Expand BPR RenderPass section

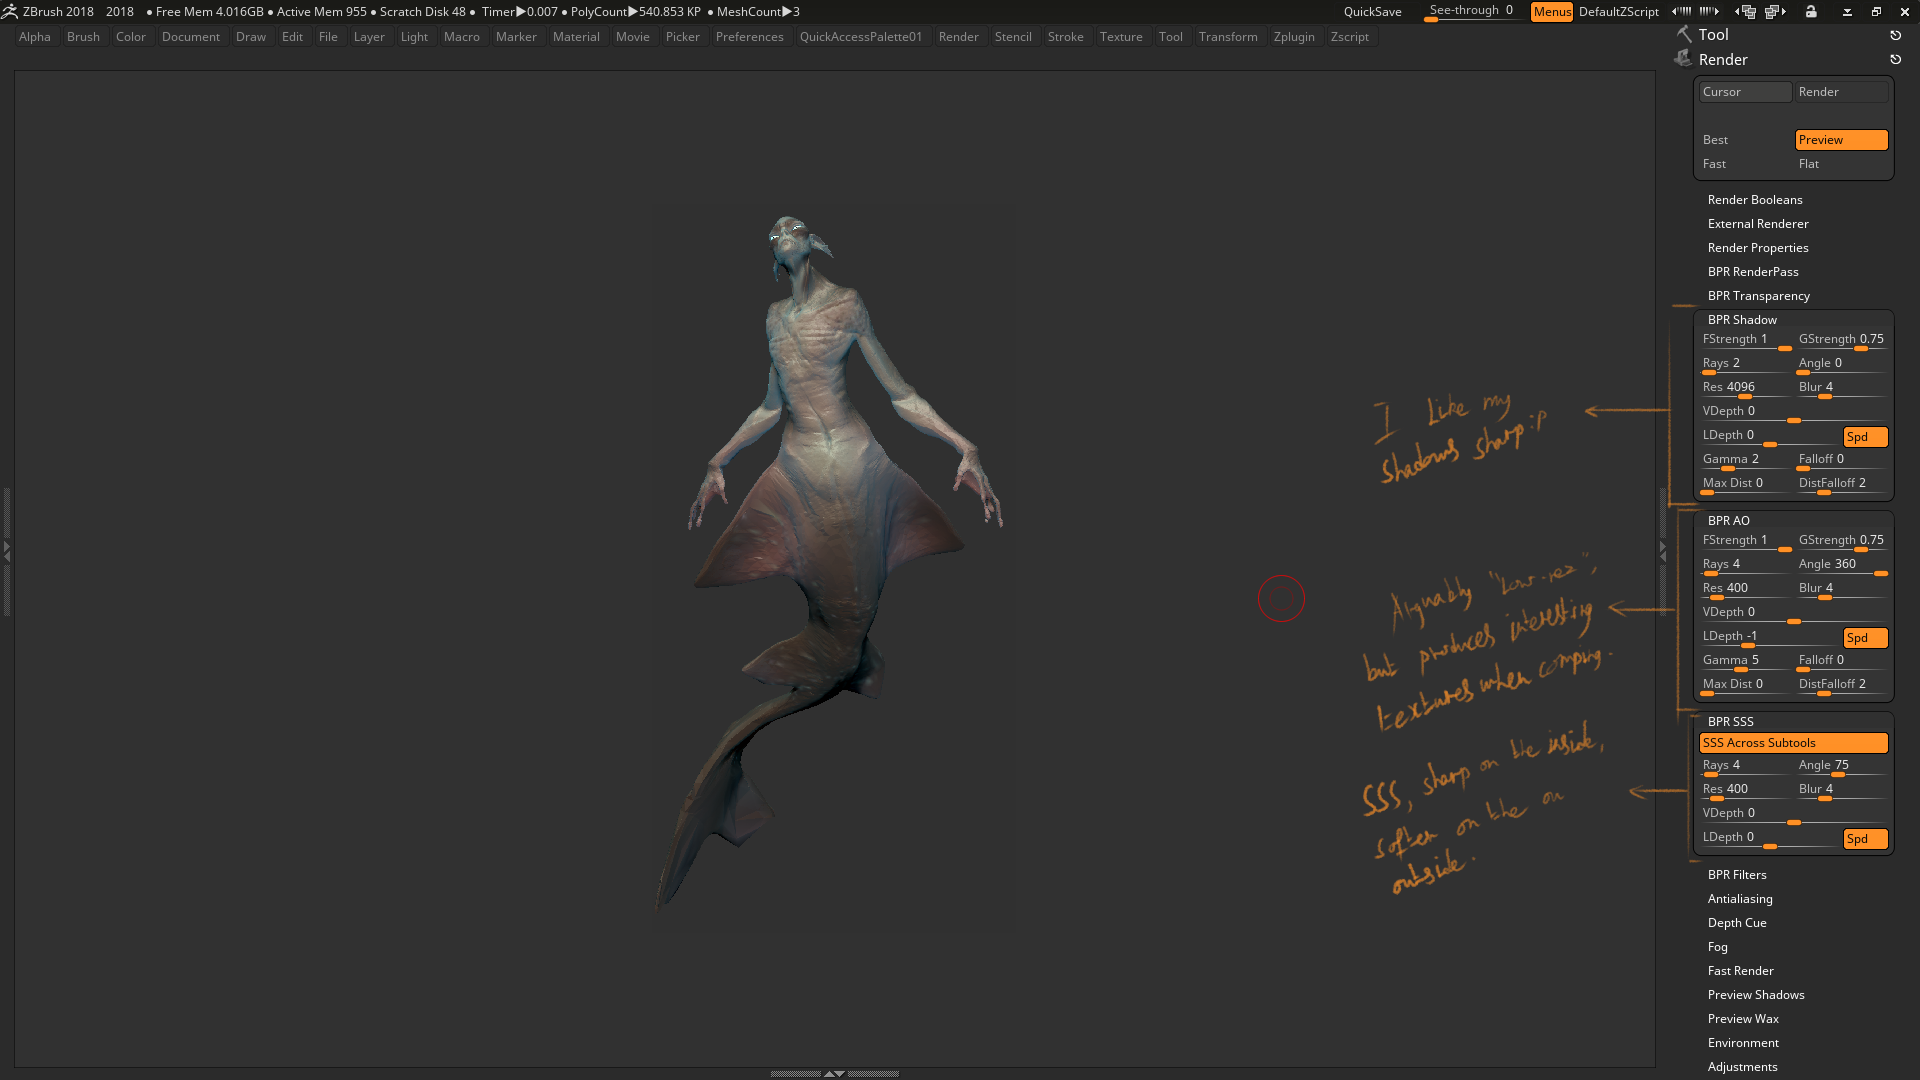pos(1753,272)
